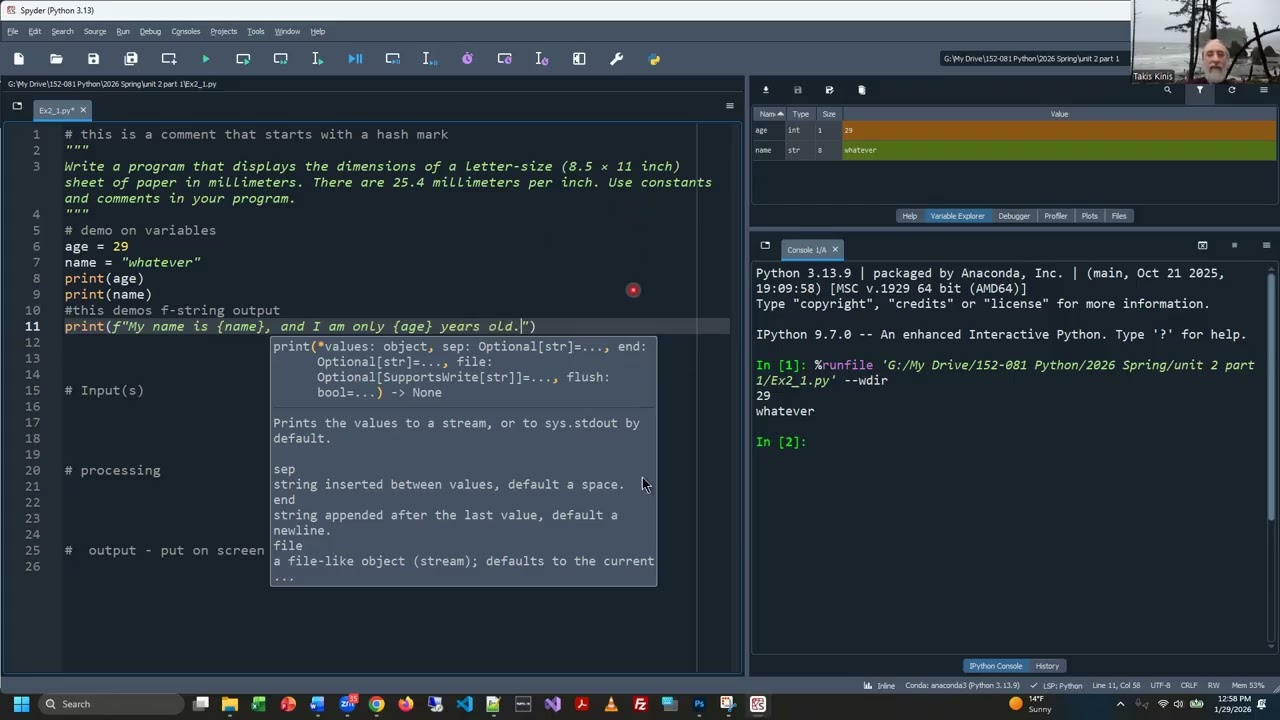Close the Console 1/A tab
Screen dimensions: 1280x720
(x=835, y=249)
